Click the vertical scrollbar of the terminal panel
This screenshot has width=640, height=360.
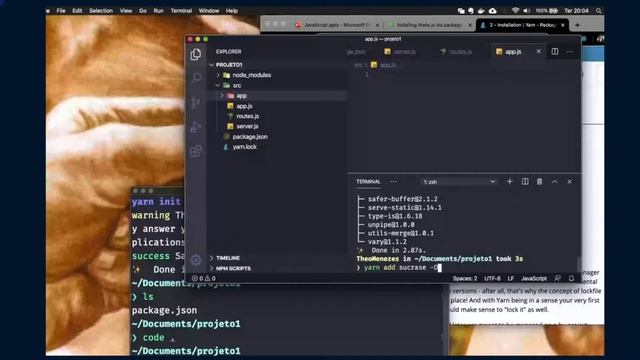point(578,263)
